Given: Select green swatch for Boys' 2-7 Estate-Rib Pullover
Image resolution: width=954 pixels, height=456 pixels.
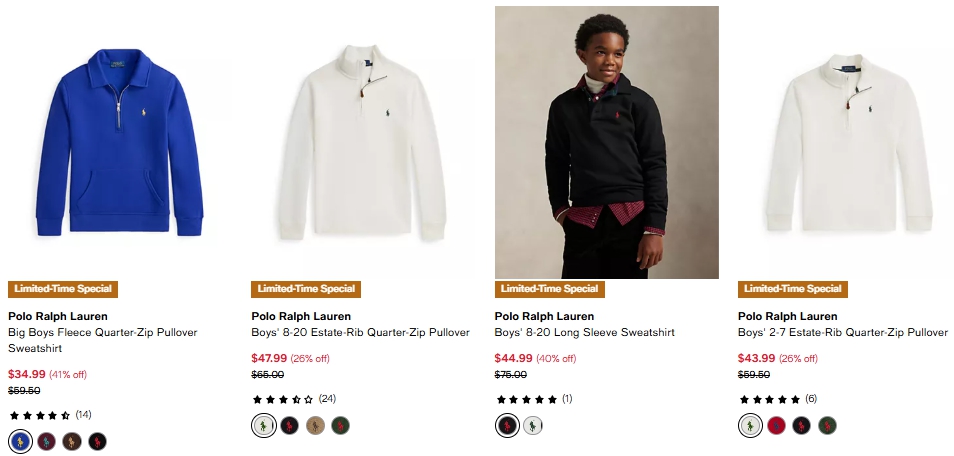Looking at the screenshot, I should 827,425.
